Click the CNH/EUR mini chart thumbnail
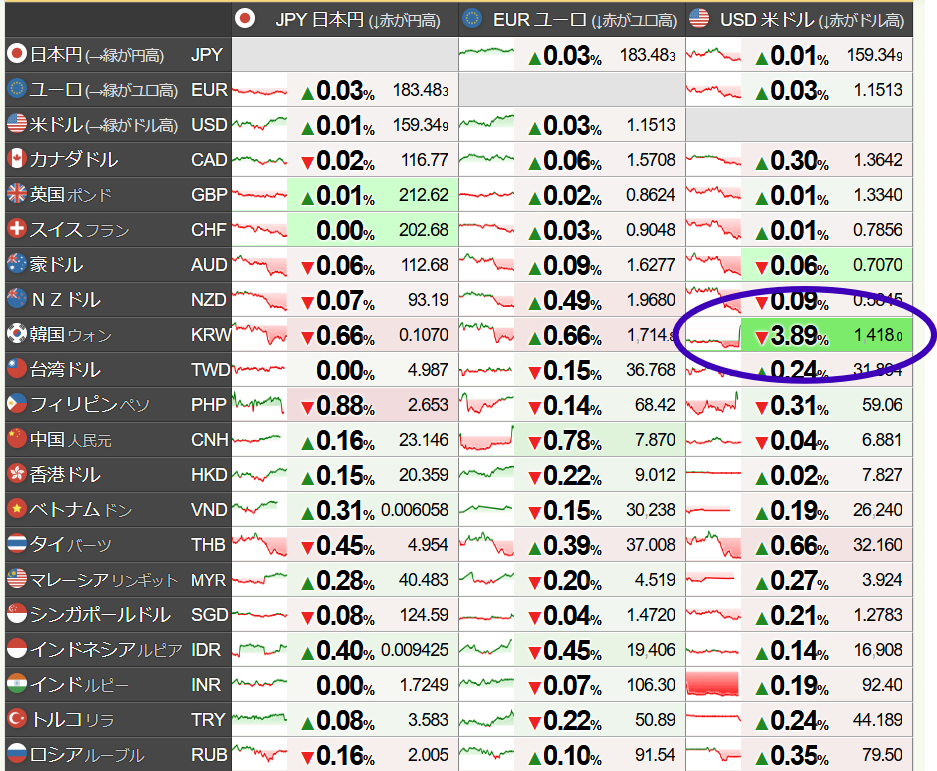The width and height of the screenshot is (937, 771). (486, 440)
